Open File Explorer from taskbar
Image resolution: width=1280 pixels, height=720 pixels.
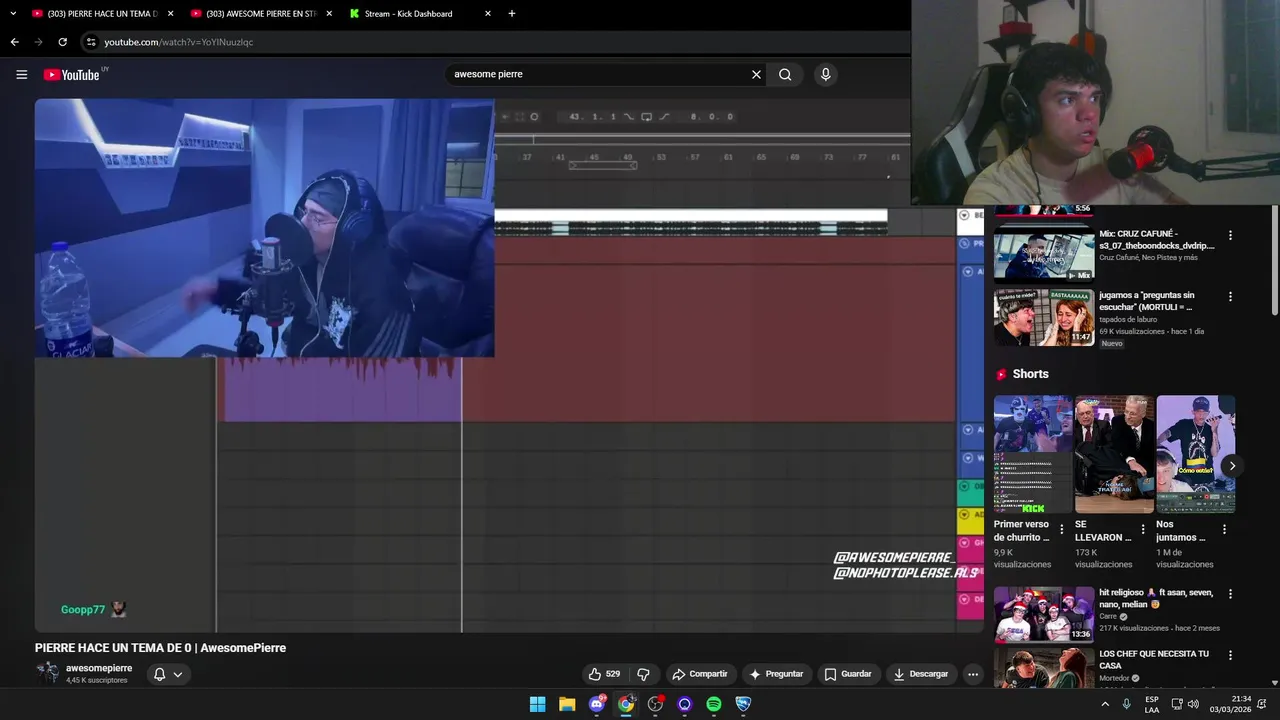(567, 704)
